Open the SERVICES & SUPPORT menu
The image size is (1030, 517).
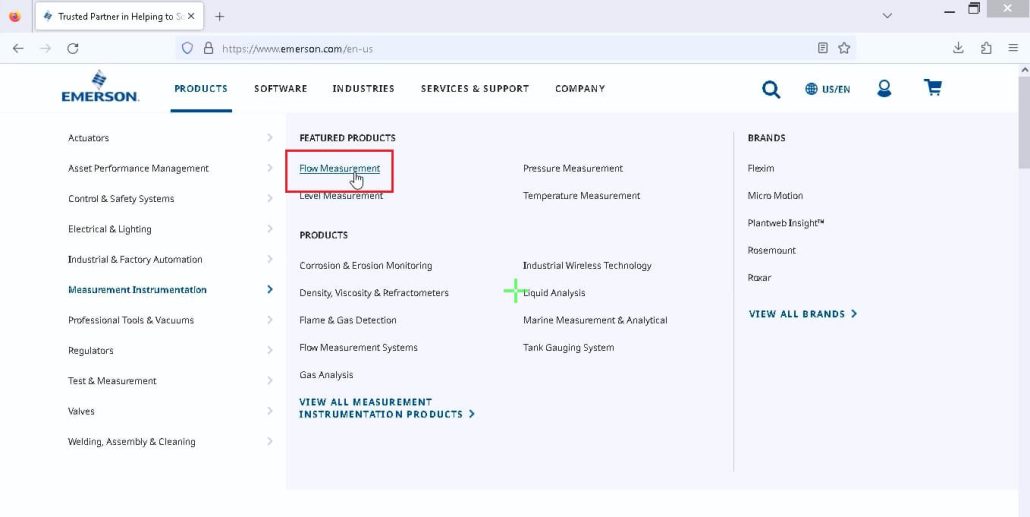tap(475, 88)
